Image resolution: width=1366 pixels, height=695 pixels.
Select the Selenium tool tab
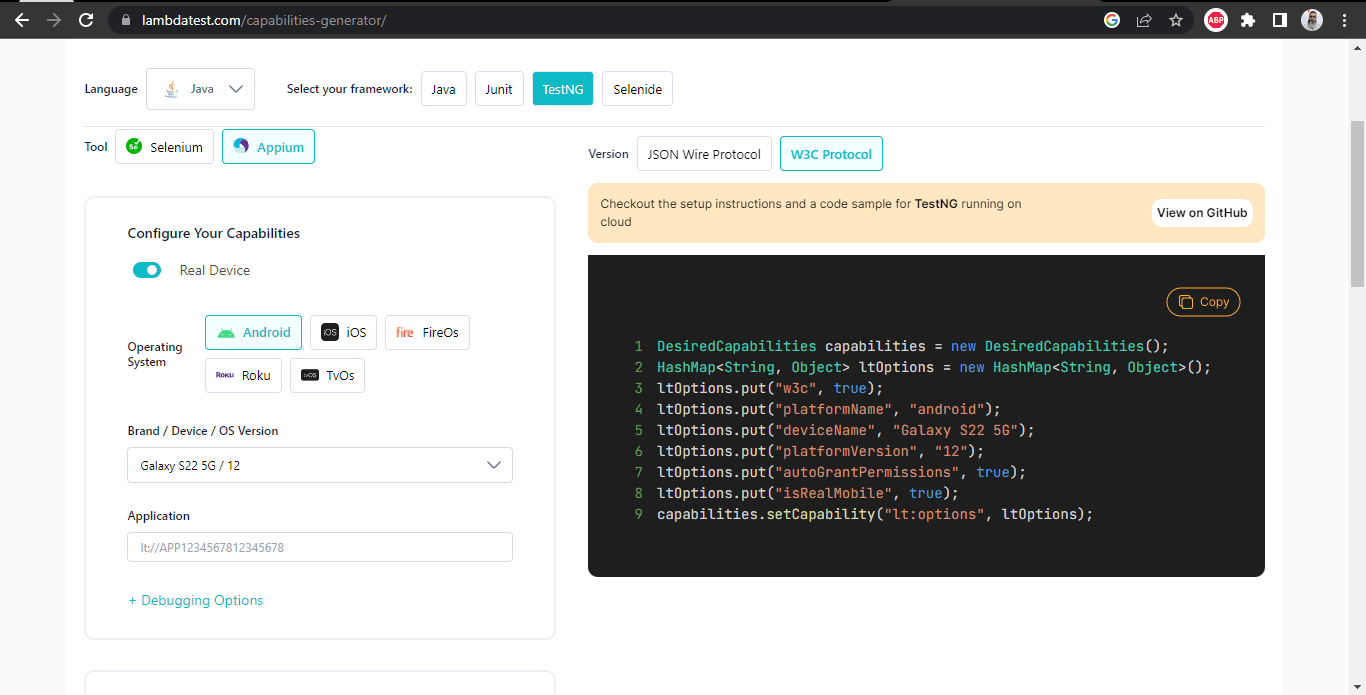(x=165, y=147)
